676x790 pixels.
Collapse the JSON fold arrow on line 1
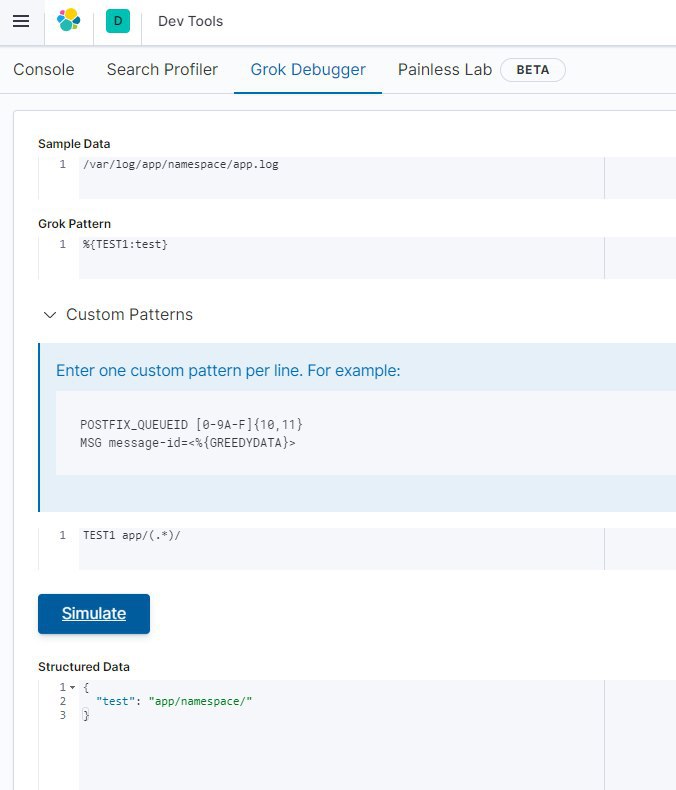(x=73, y=687)
